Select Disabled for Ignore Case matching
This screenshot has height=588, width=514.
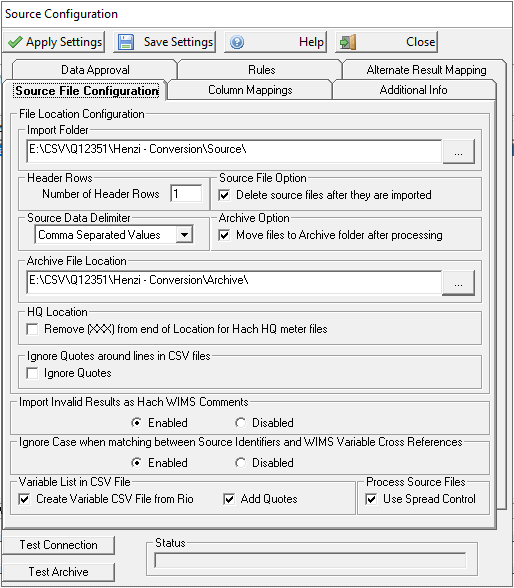click(x=241, y=463)
